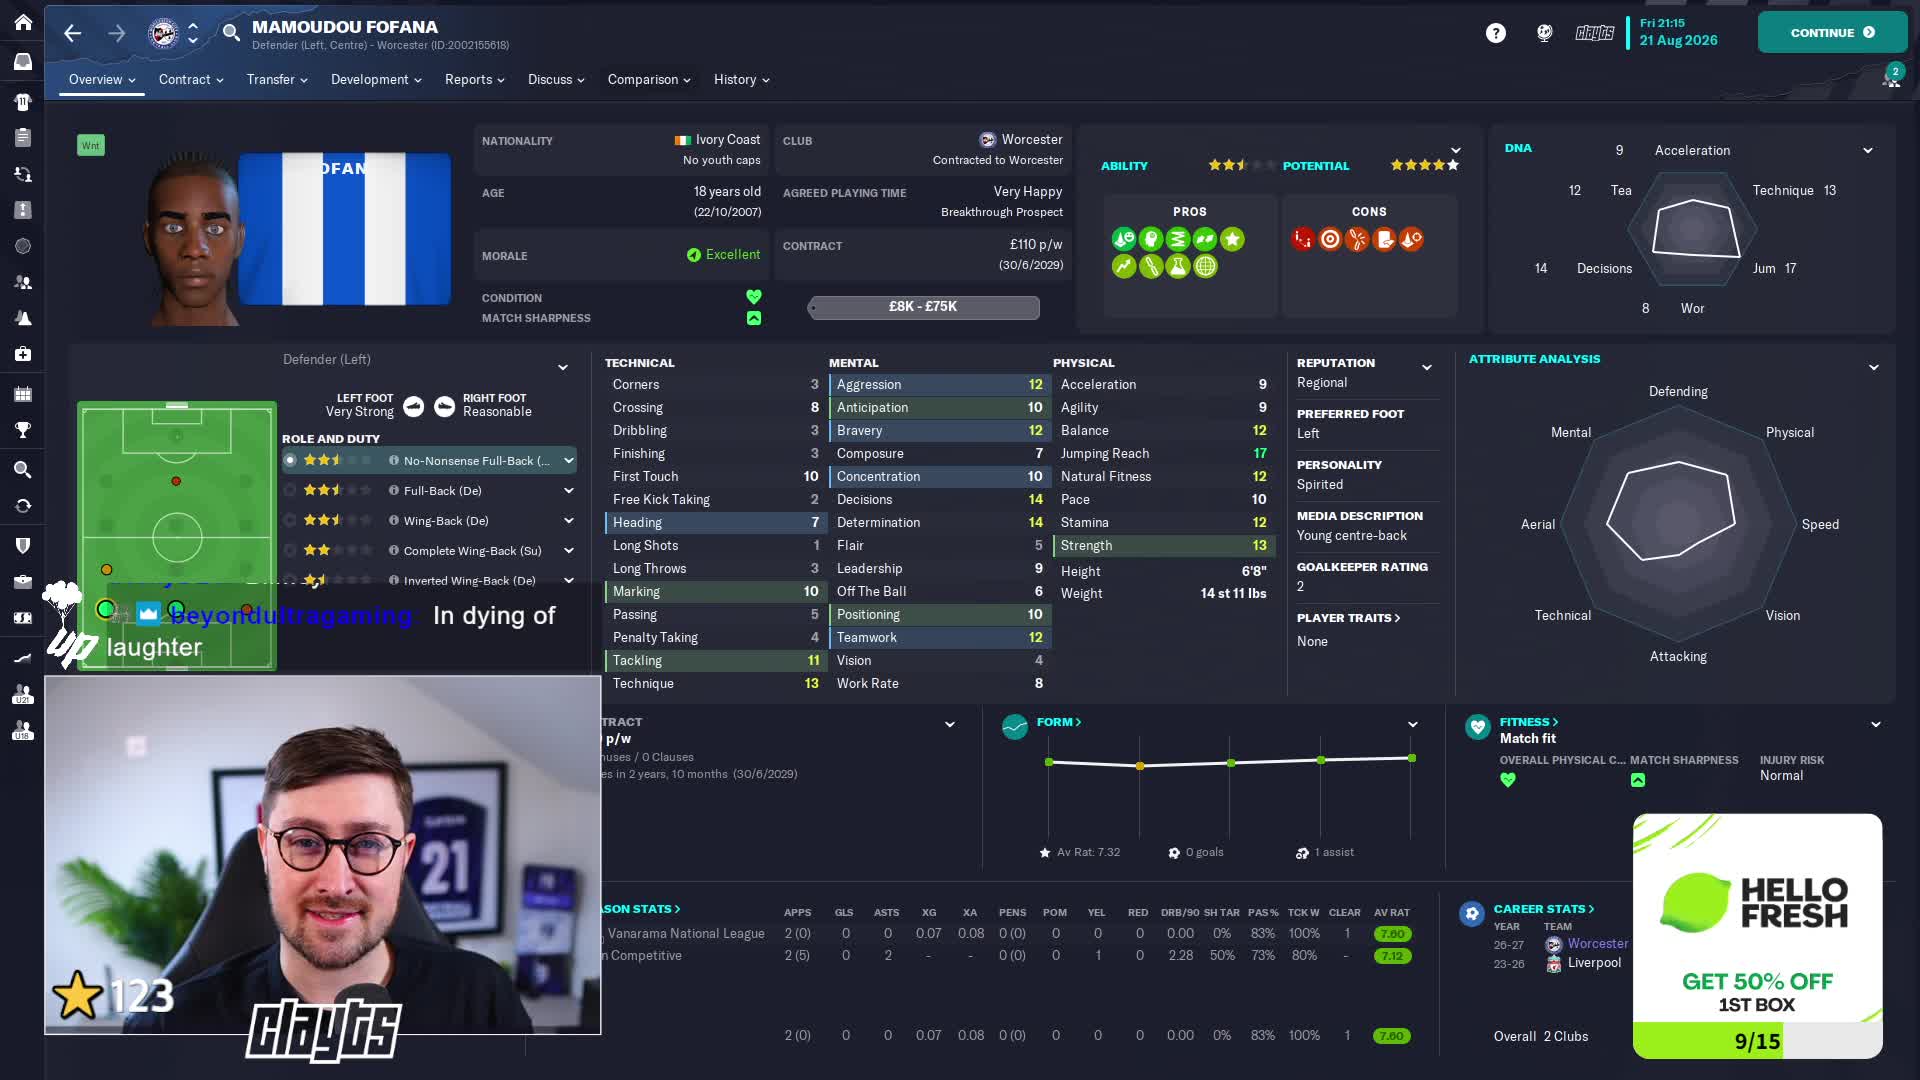1920x1080 pixels.
Task: Click the Continue button
Action: 1832,32
